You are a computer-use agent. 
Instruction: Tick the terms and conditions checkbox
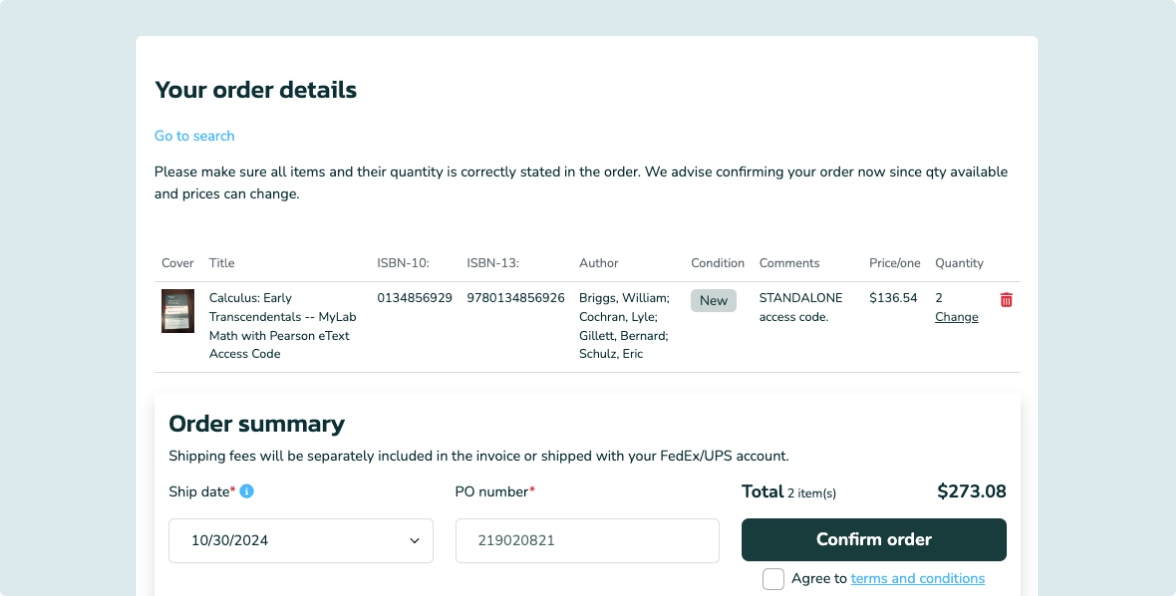click(x=773, y=579)
